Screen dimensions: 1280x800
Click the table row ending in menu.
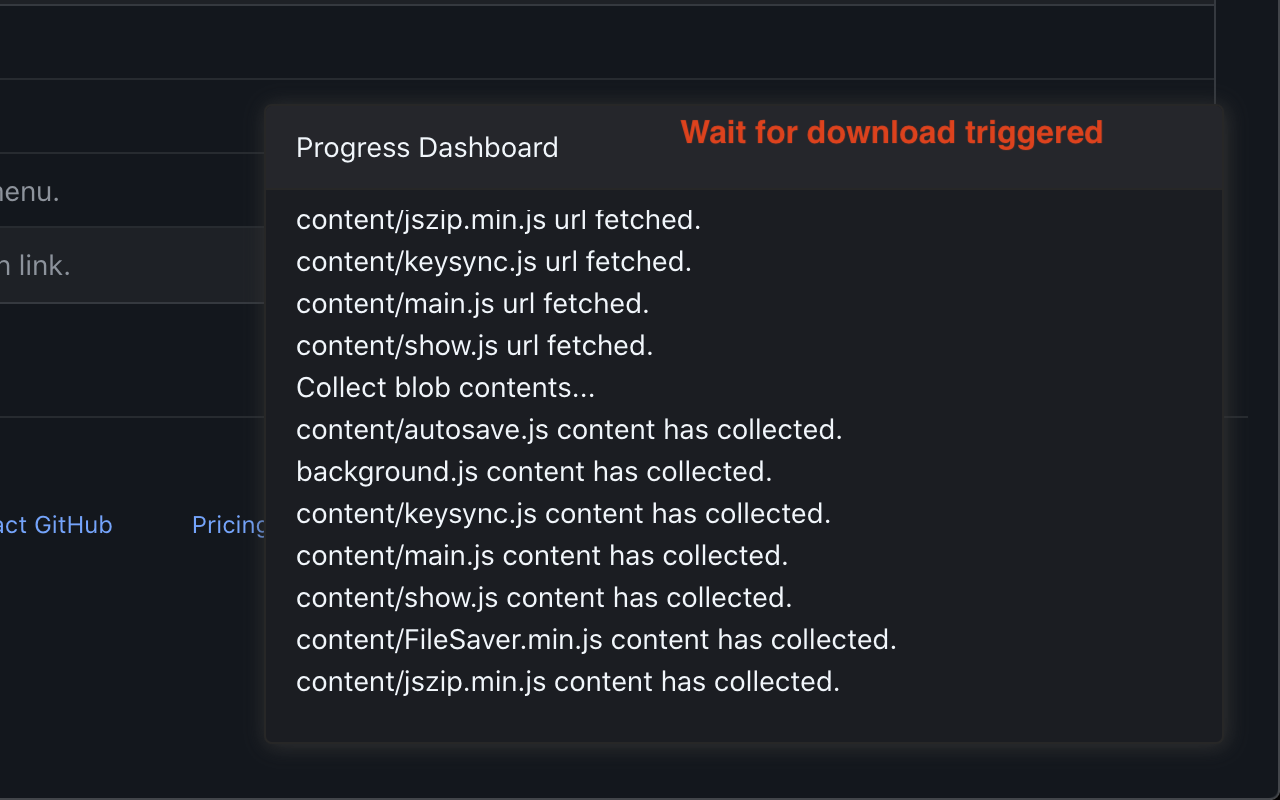pos(132,190)
